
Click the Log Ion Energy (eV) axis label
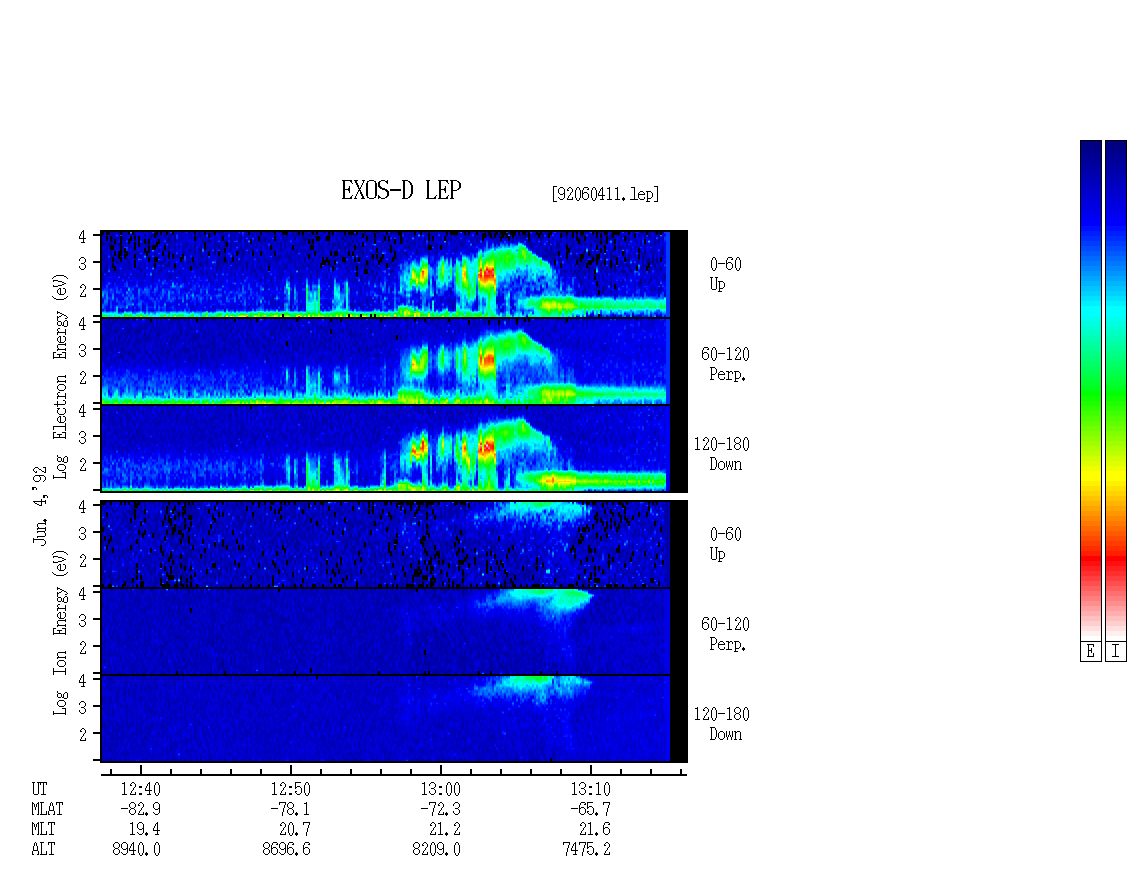point(61,633)
